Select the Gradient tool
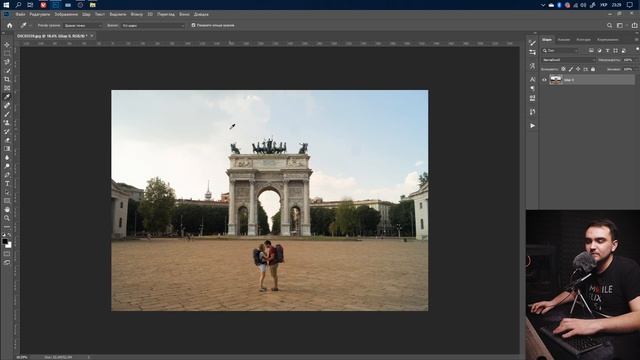Viewport: 640px width, 360px height. coord(7,149)
